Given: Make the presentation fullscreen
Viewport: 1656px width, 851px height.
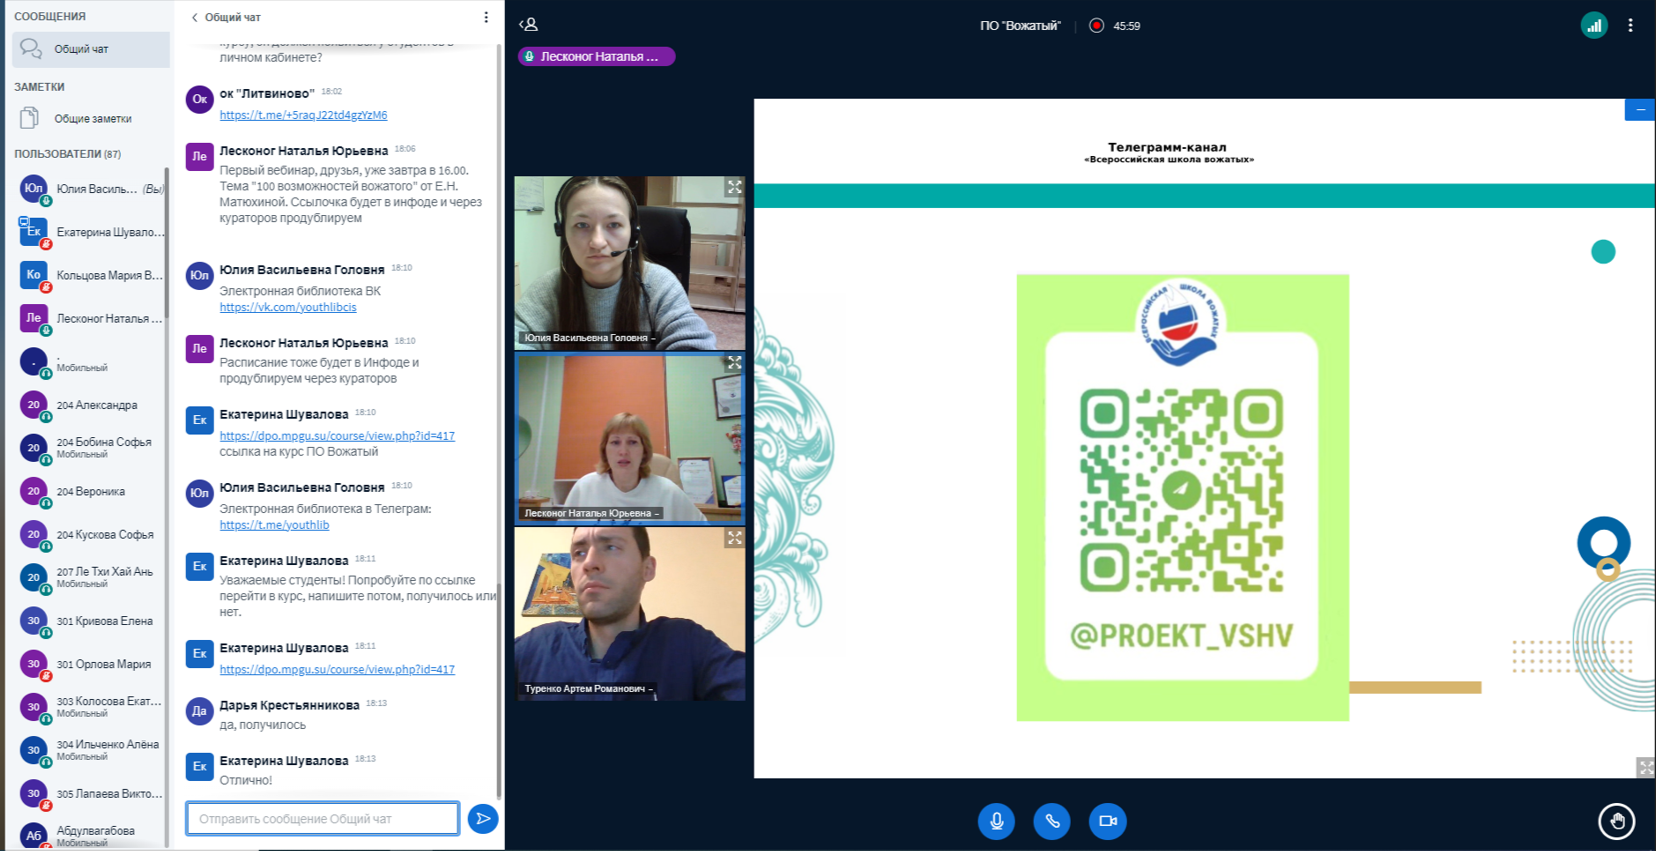Looking at the screenshot, I should 1645,767.
